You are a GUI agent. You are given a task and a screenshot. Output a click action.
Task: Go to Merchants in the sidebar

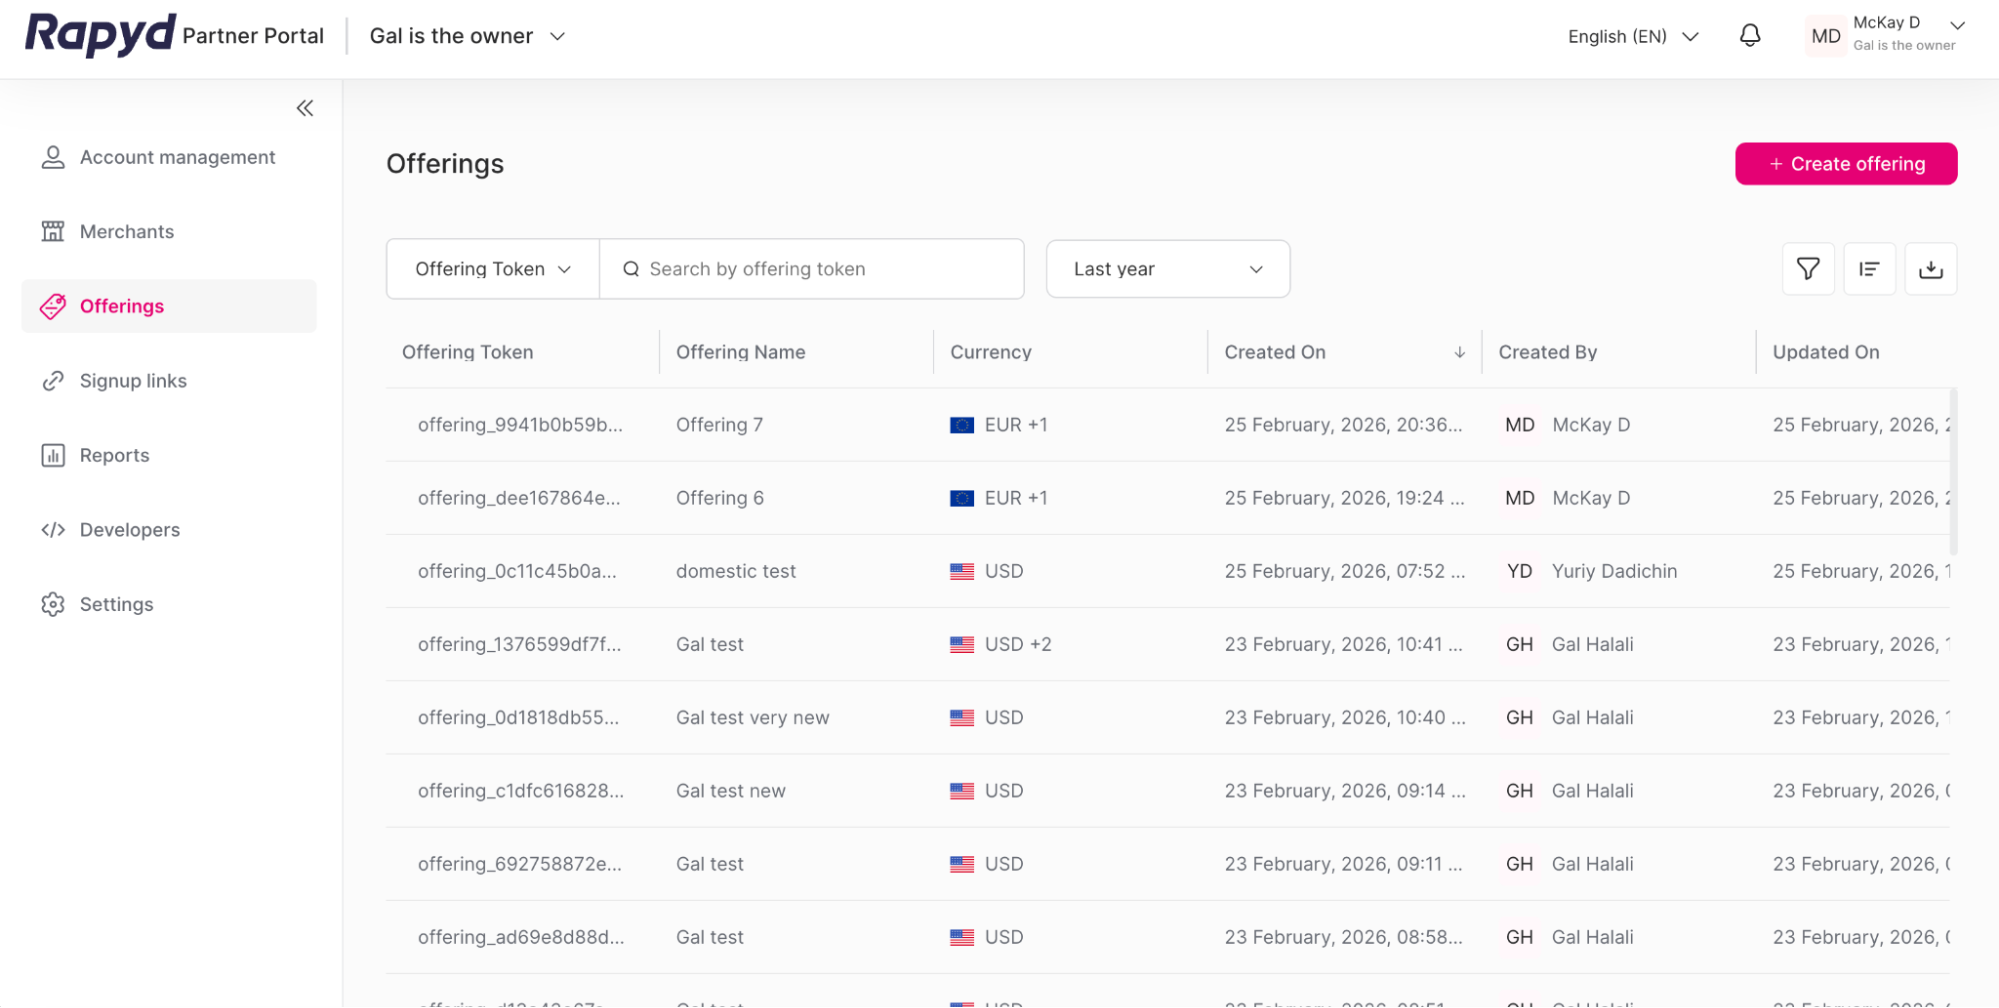point(126,232)
